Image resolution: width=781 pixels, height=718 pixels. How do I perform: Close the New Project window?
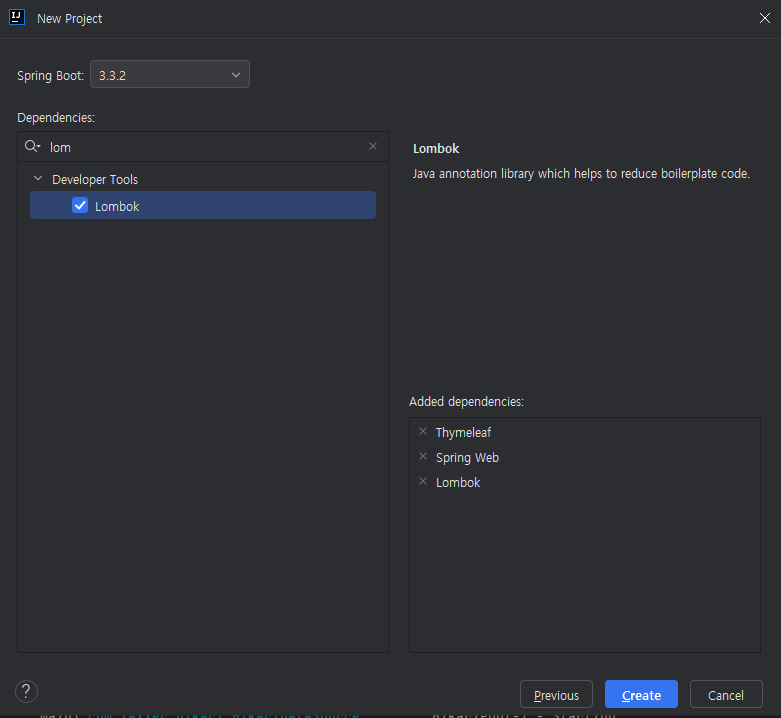click(765, 18)
